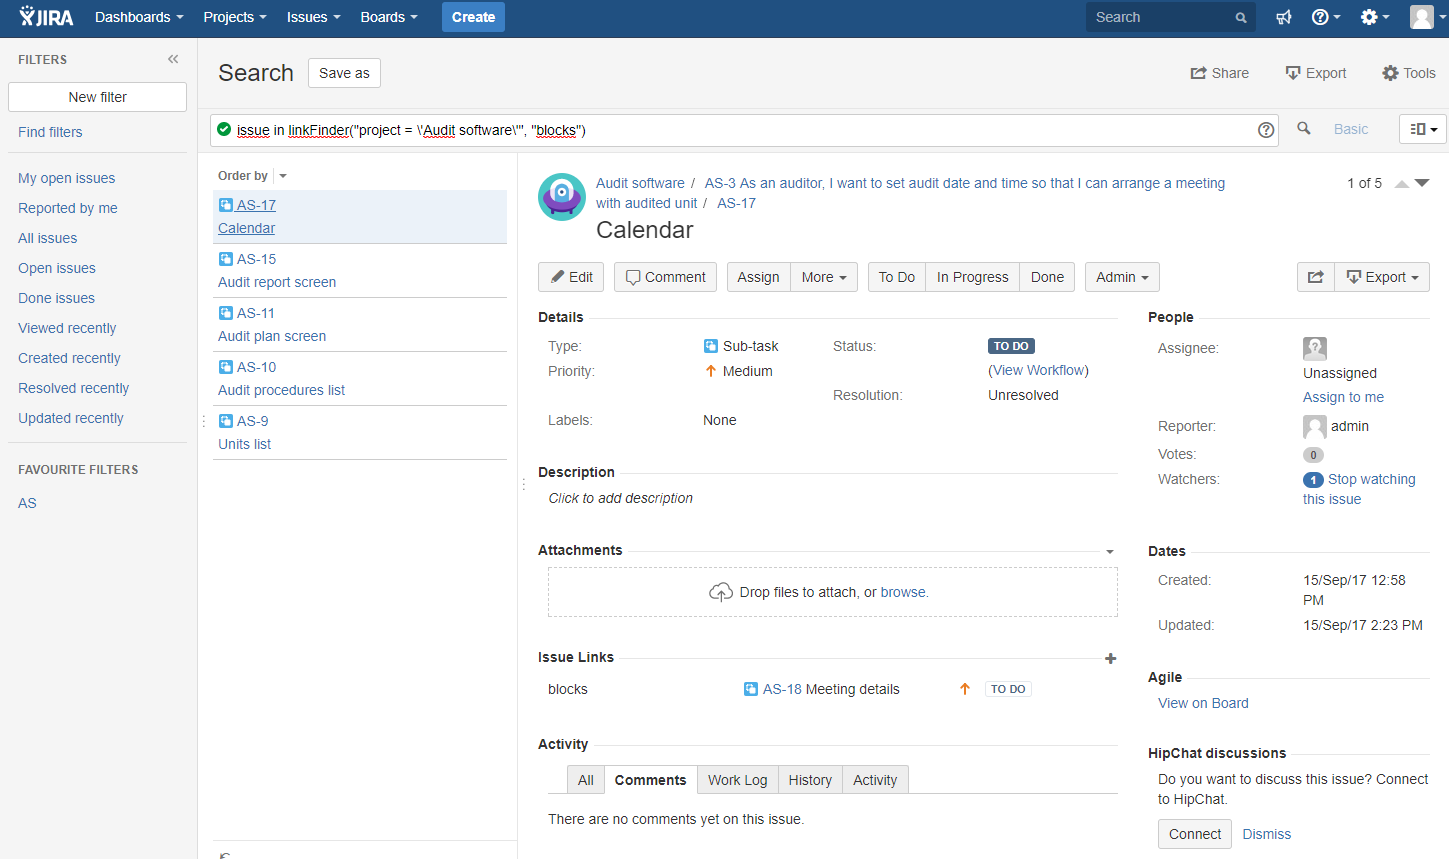The width and height of the screenshot is (1449, 859).
Task: Click the Connect HipChat button
Action: pyautogui.click(x=1195, y=834)
